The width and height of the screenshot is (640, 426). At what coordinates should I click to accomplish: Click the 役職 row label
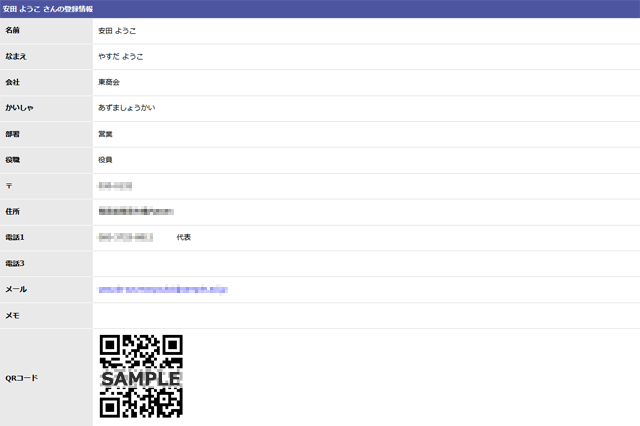pyautogui.click(x=12, y=160)
